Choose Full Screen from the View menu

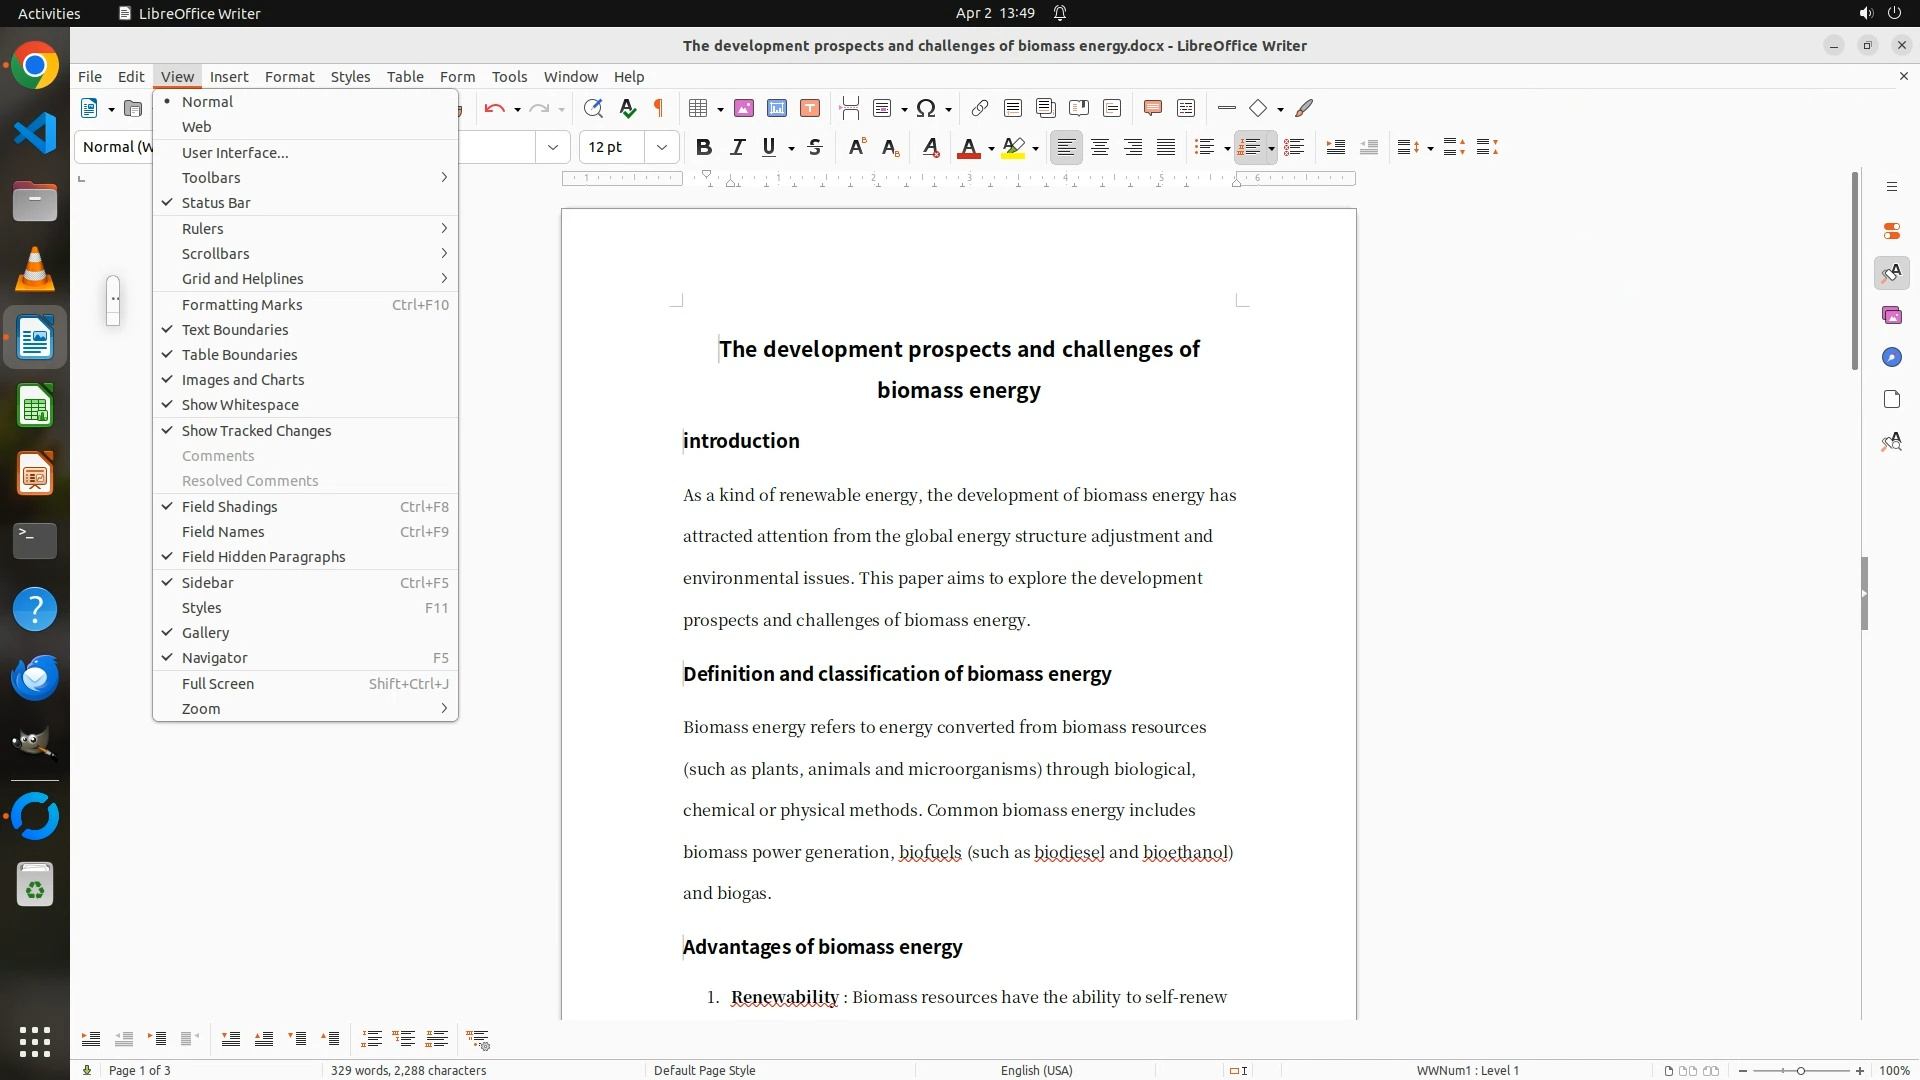(x=218, y=684)
